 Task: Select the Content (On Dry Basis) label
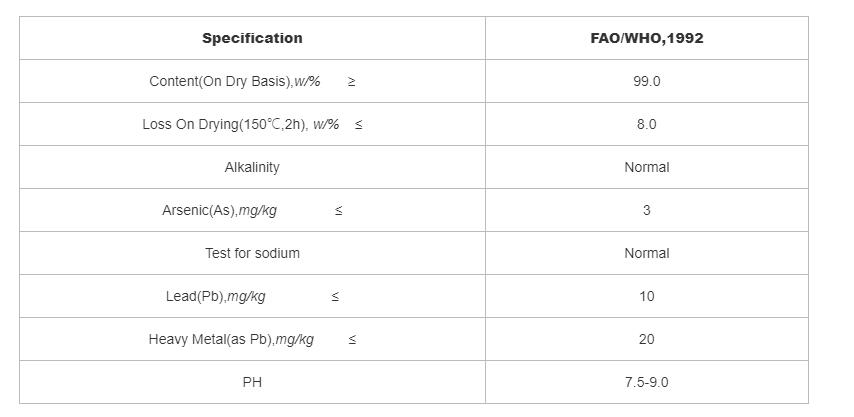235,81
